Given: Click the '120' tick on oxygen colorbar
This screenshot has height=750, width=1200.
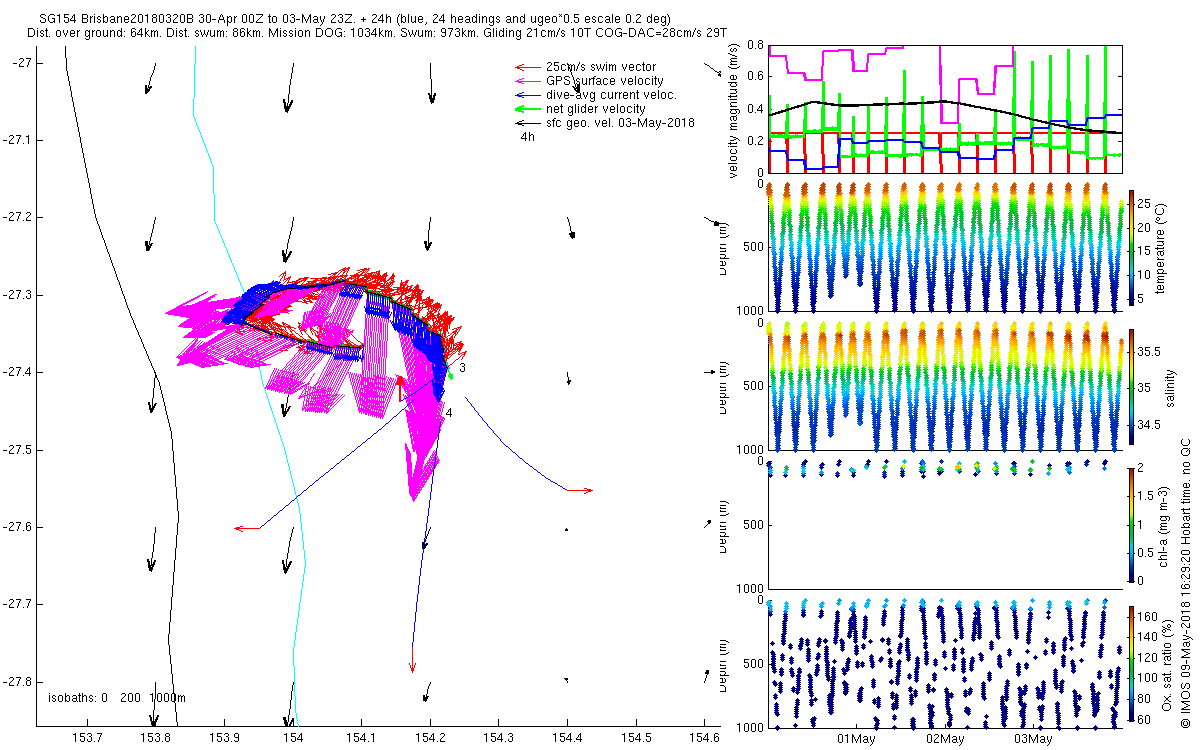Looking at the screenshot, I should pyautogui.click(x=1150, y=657).
